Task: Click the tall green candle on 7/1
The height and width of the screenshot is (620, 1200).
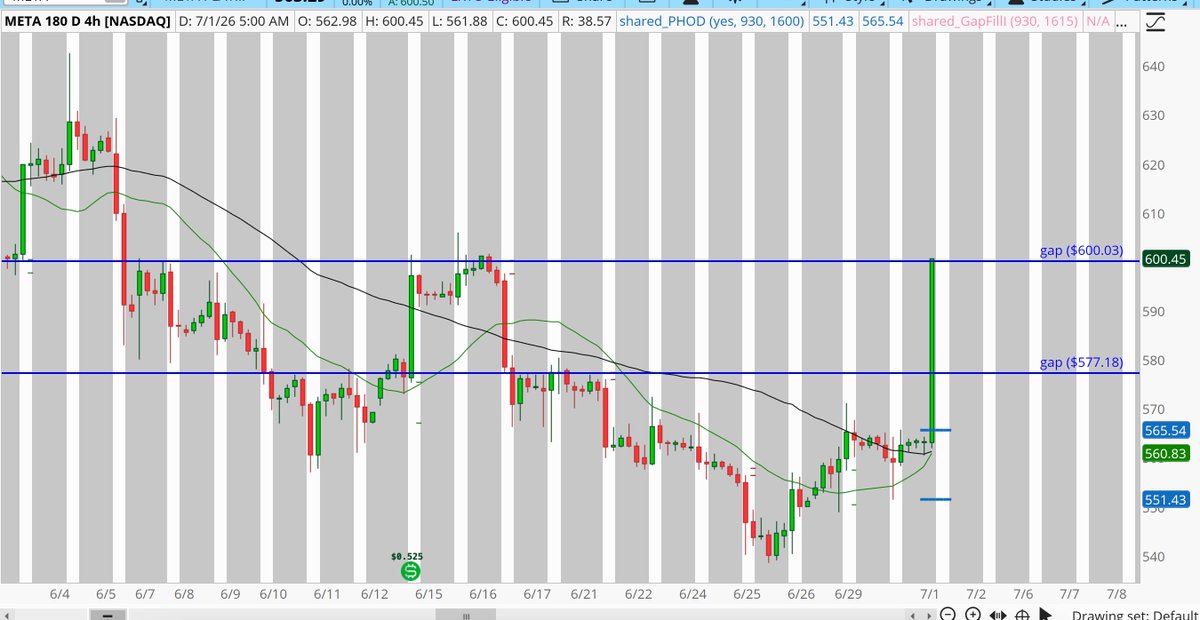Action: point(932,350)
